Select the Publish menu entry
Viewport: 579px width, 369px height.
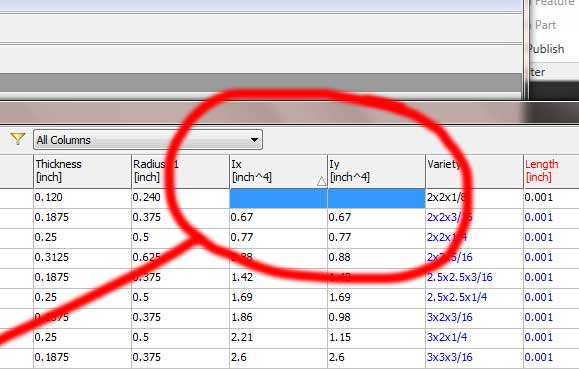coord(546,49)
